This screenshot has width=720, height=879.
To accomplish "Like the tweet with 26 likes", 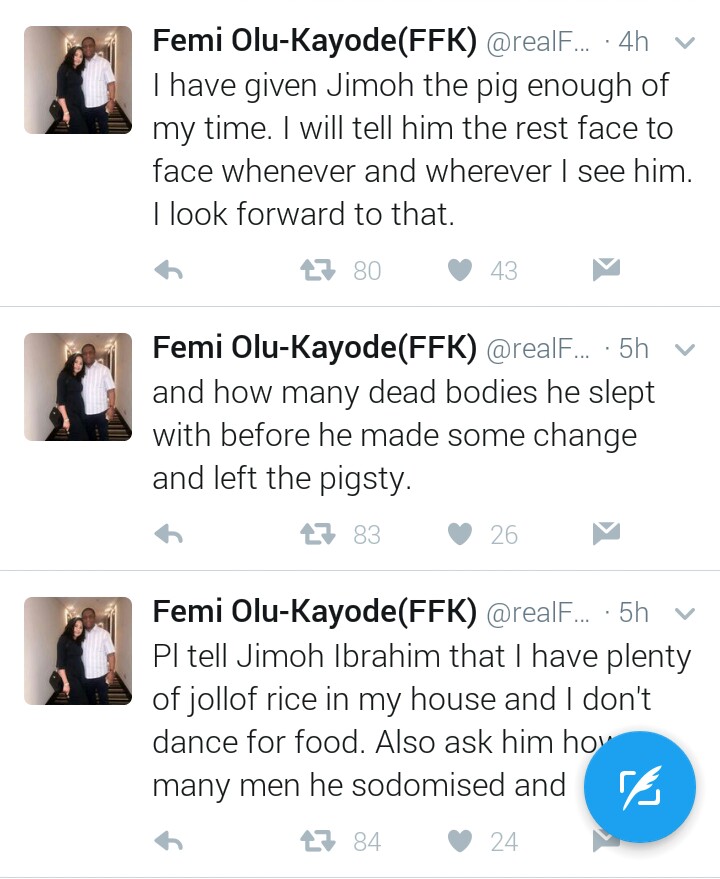I will 459,535.
